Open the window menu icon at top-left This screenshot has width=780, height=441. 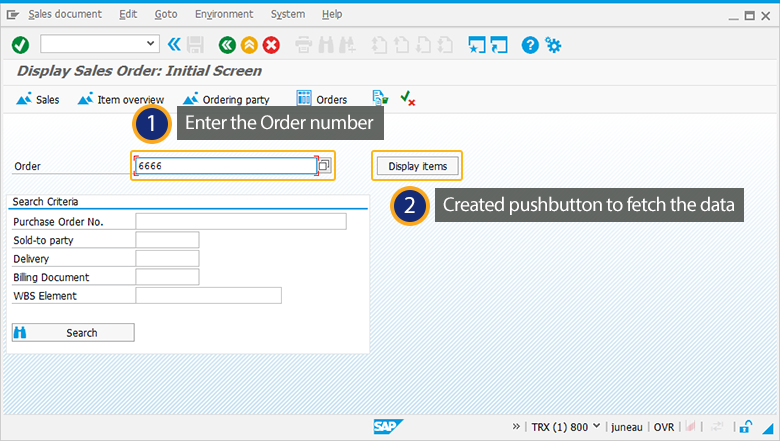pyautogui.click(x=12, y=15)
